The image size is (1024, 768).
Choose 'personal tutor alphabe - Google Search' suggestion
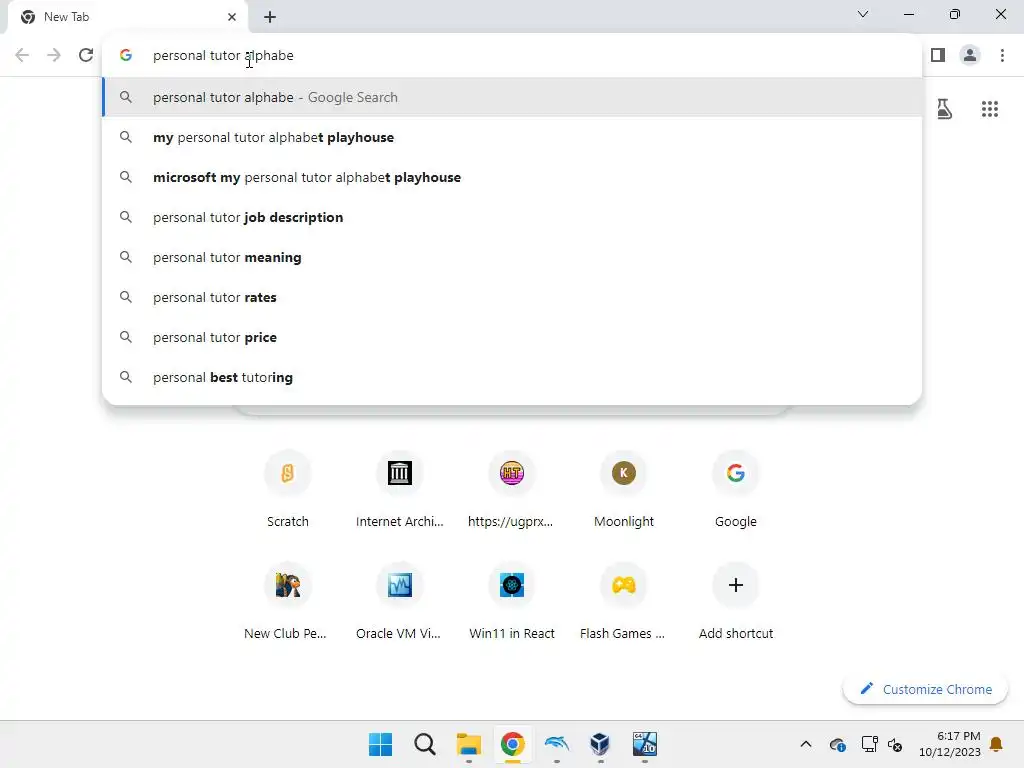click(512, 97)
